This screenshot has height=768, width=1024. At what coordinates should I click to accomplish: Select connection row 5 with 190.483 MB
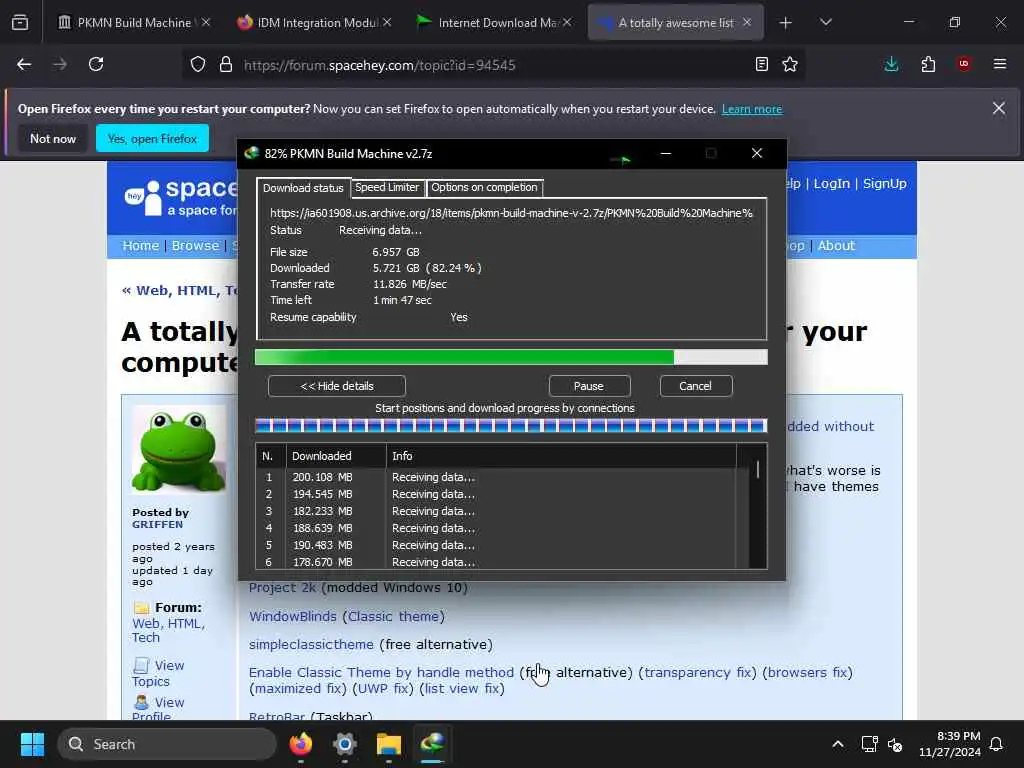click(x=496, y=545)
